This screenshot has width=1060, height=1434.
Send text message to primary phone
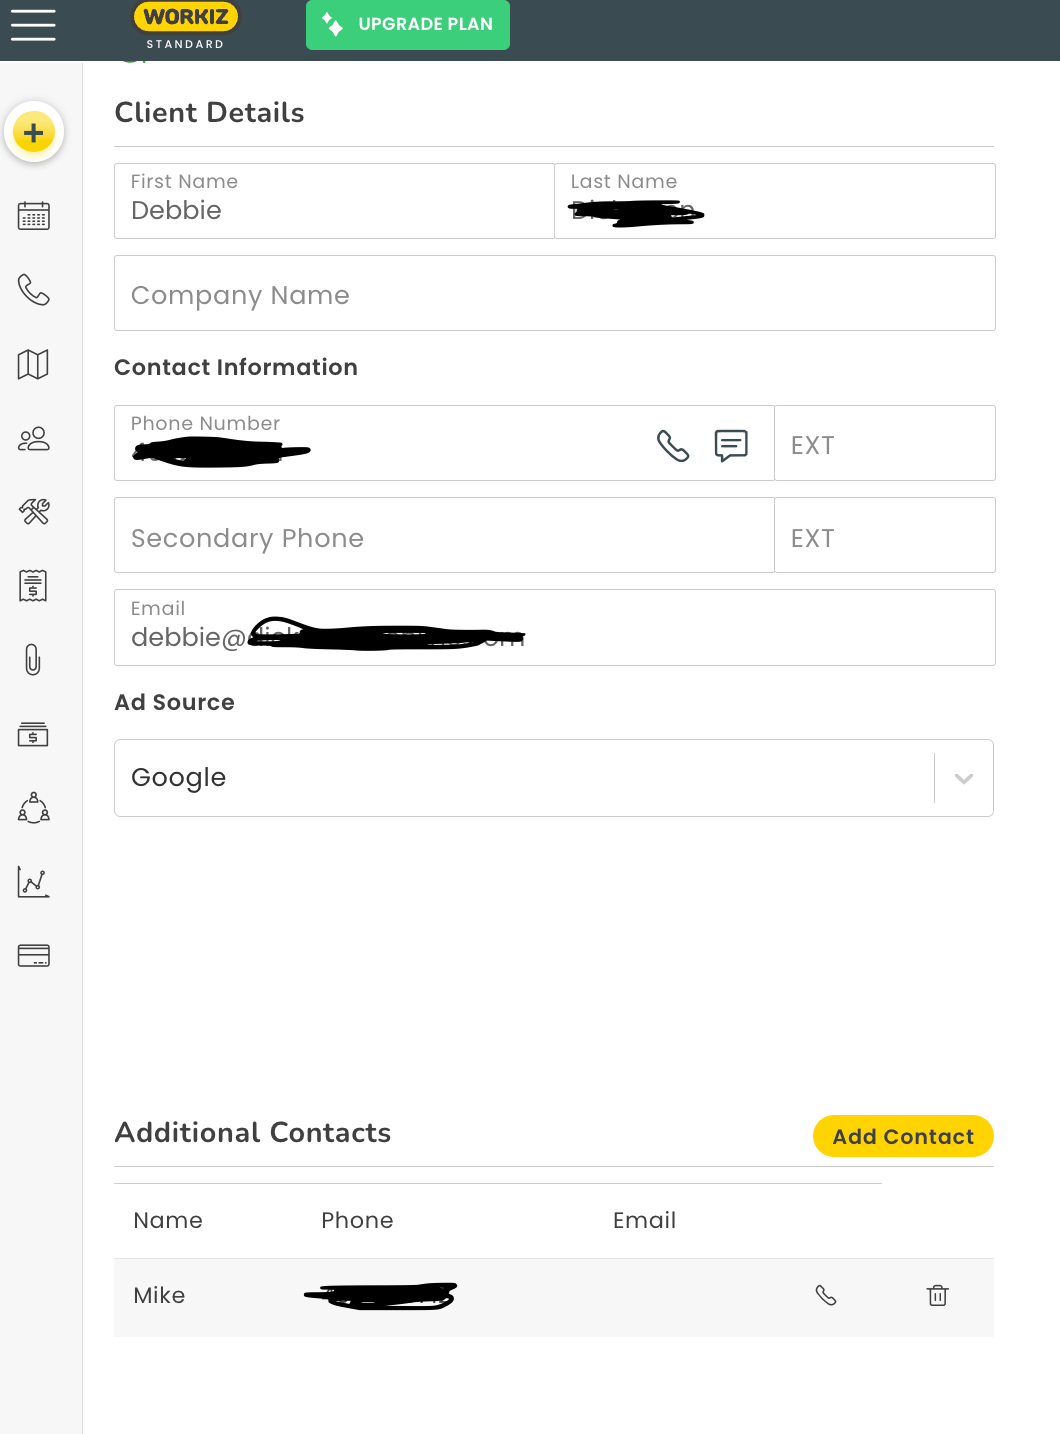pos(731,445)
